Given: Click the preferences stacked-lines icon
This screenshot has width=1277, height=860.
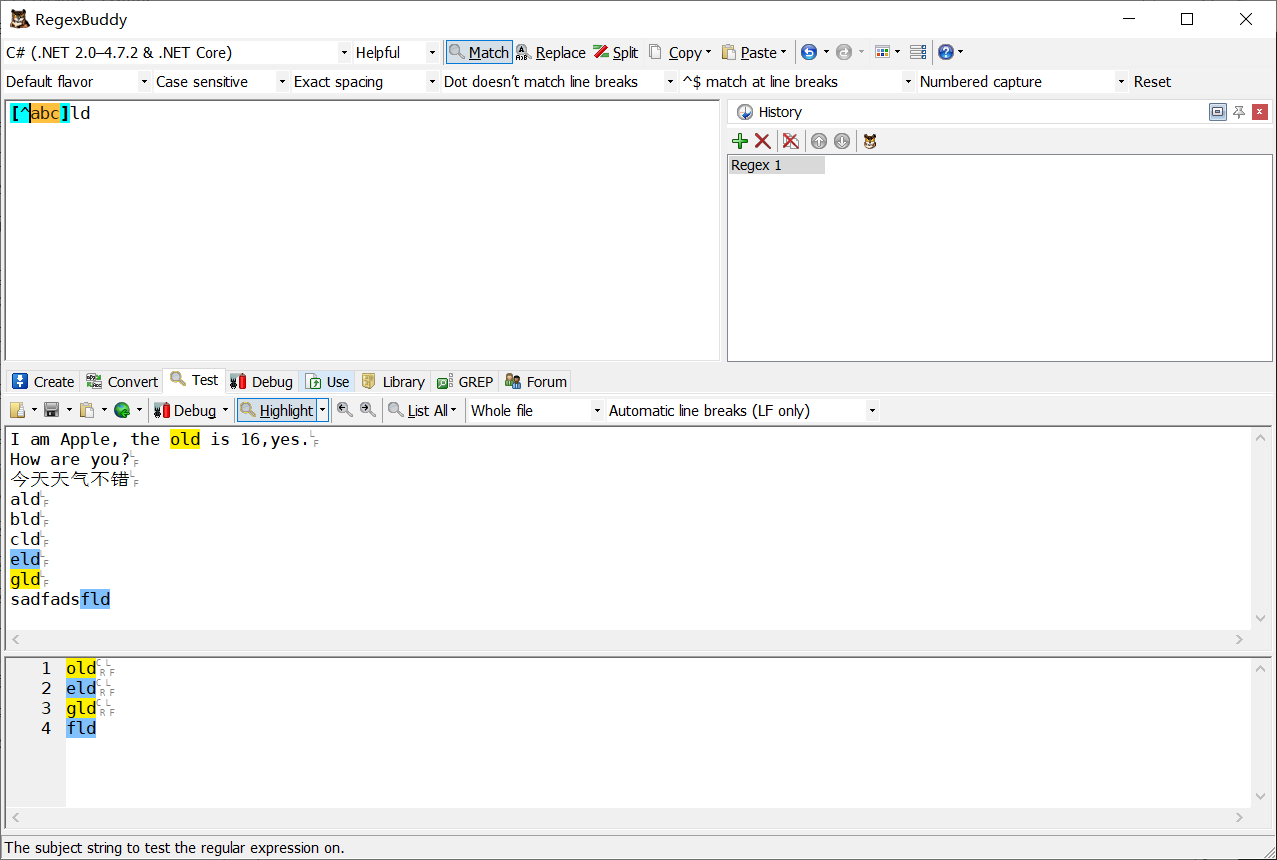Looking at the screenshot, I should point(917,52).
